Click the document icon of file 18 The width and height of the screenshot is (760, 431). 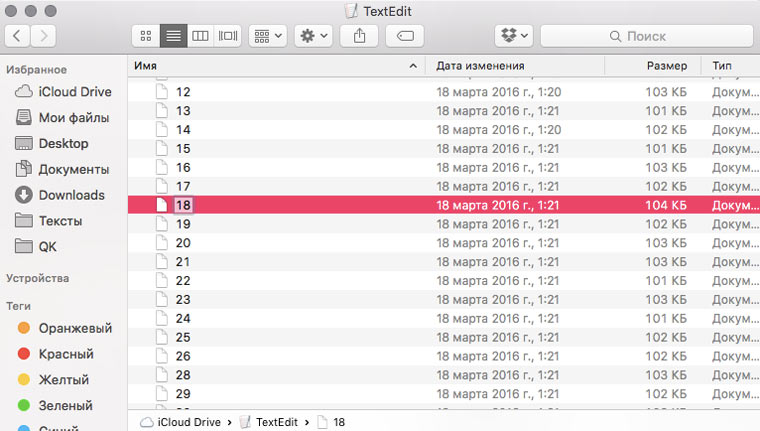tap(162, 205)
